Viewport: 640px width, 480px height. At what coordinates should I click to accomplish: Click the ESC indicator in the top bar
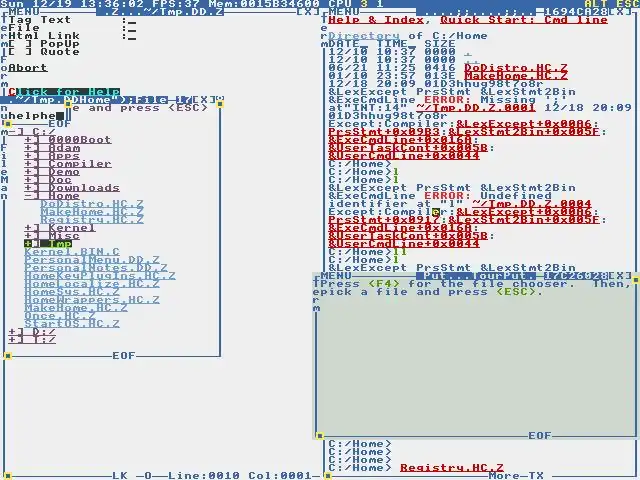point(628,4)
